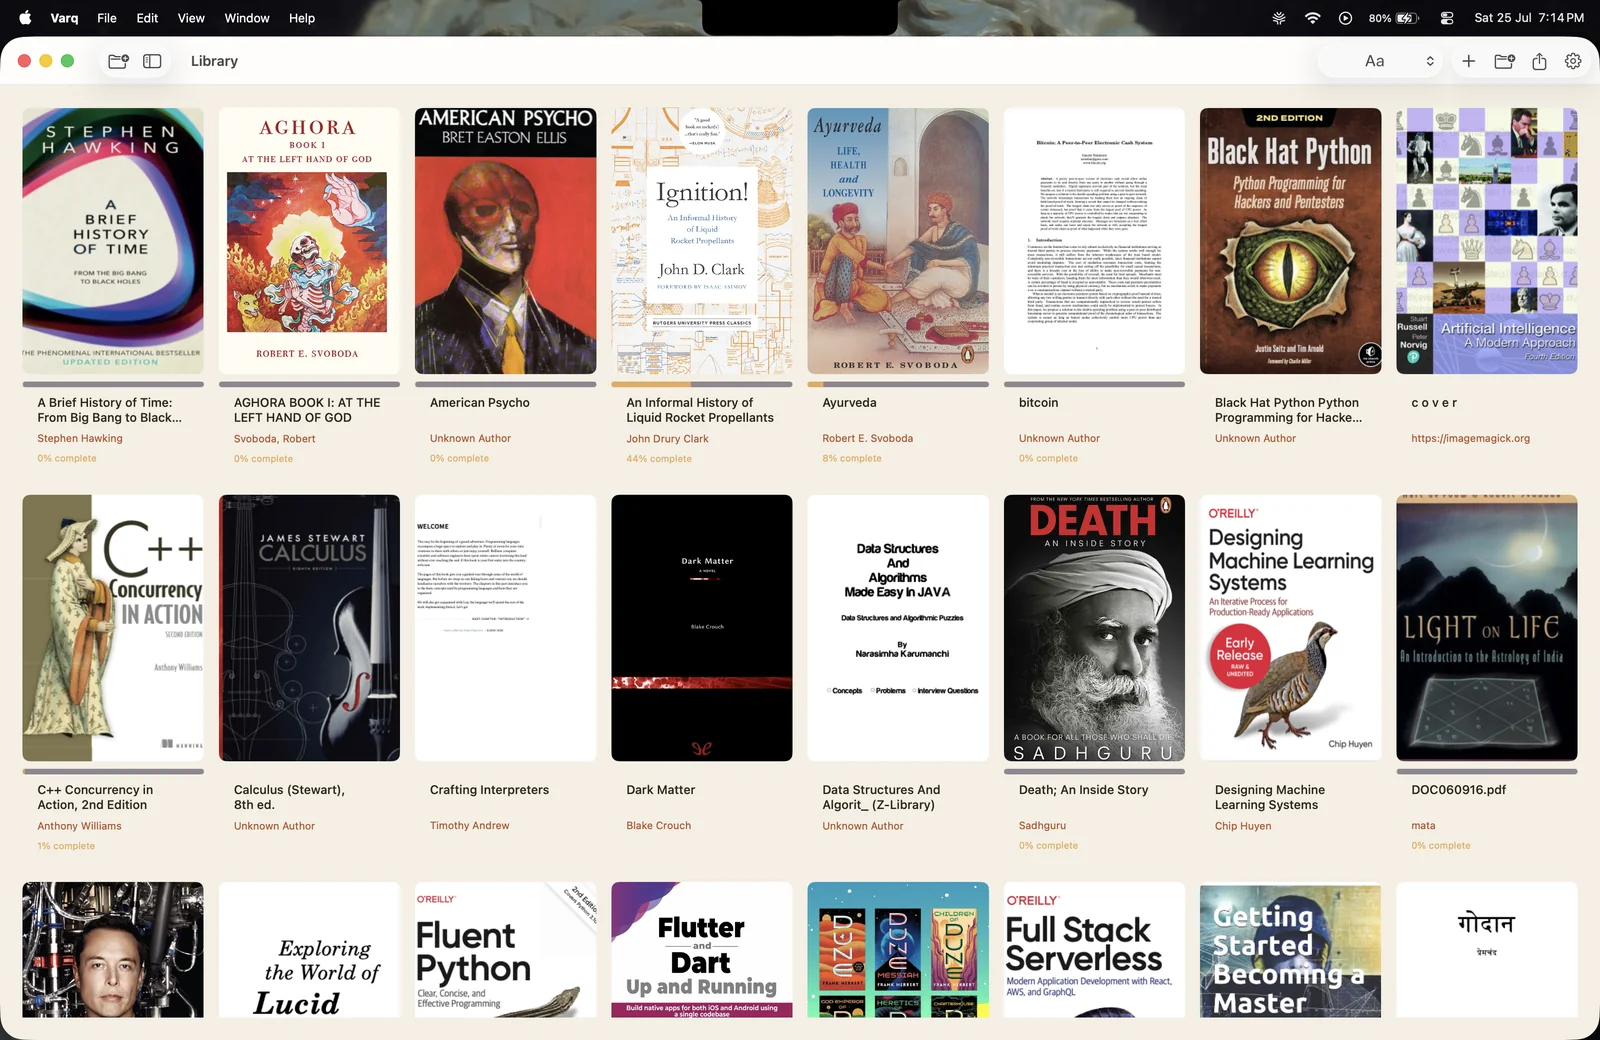Click the folder icon next to the share icon
The height and width of the screenshot is (1040, 1600).
coord(1504,61)
